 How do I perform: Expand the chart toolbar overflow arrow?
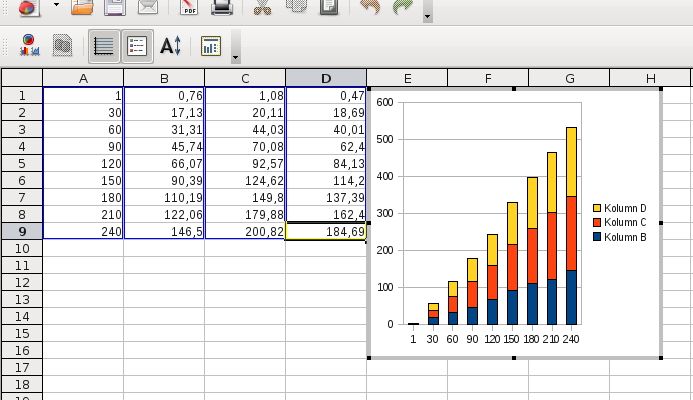[x=236, y=57]
